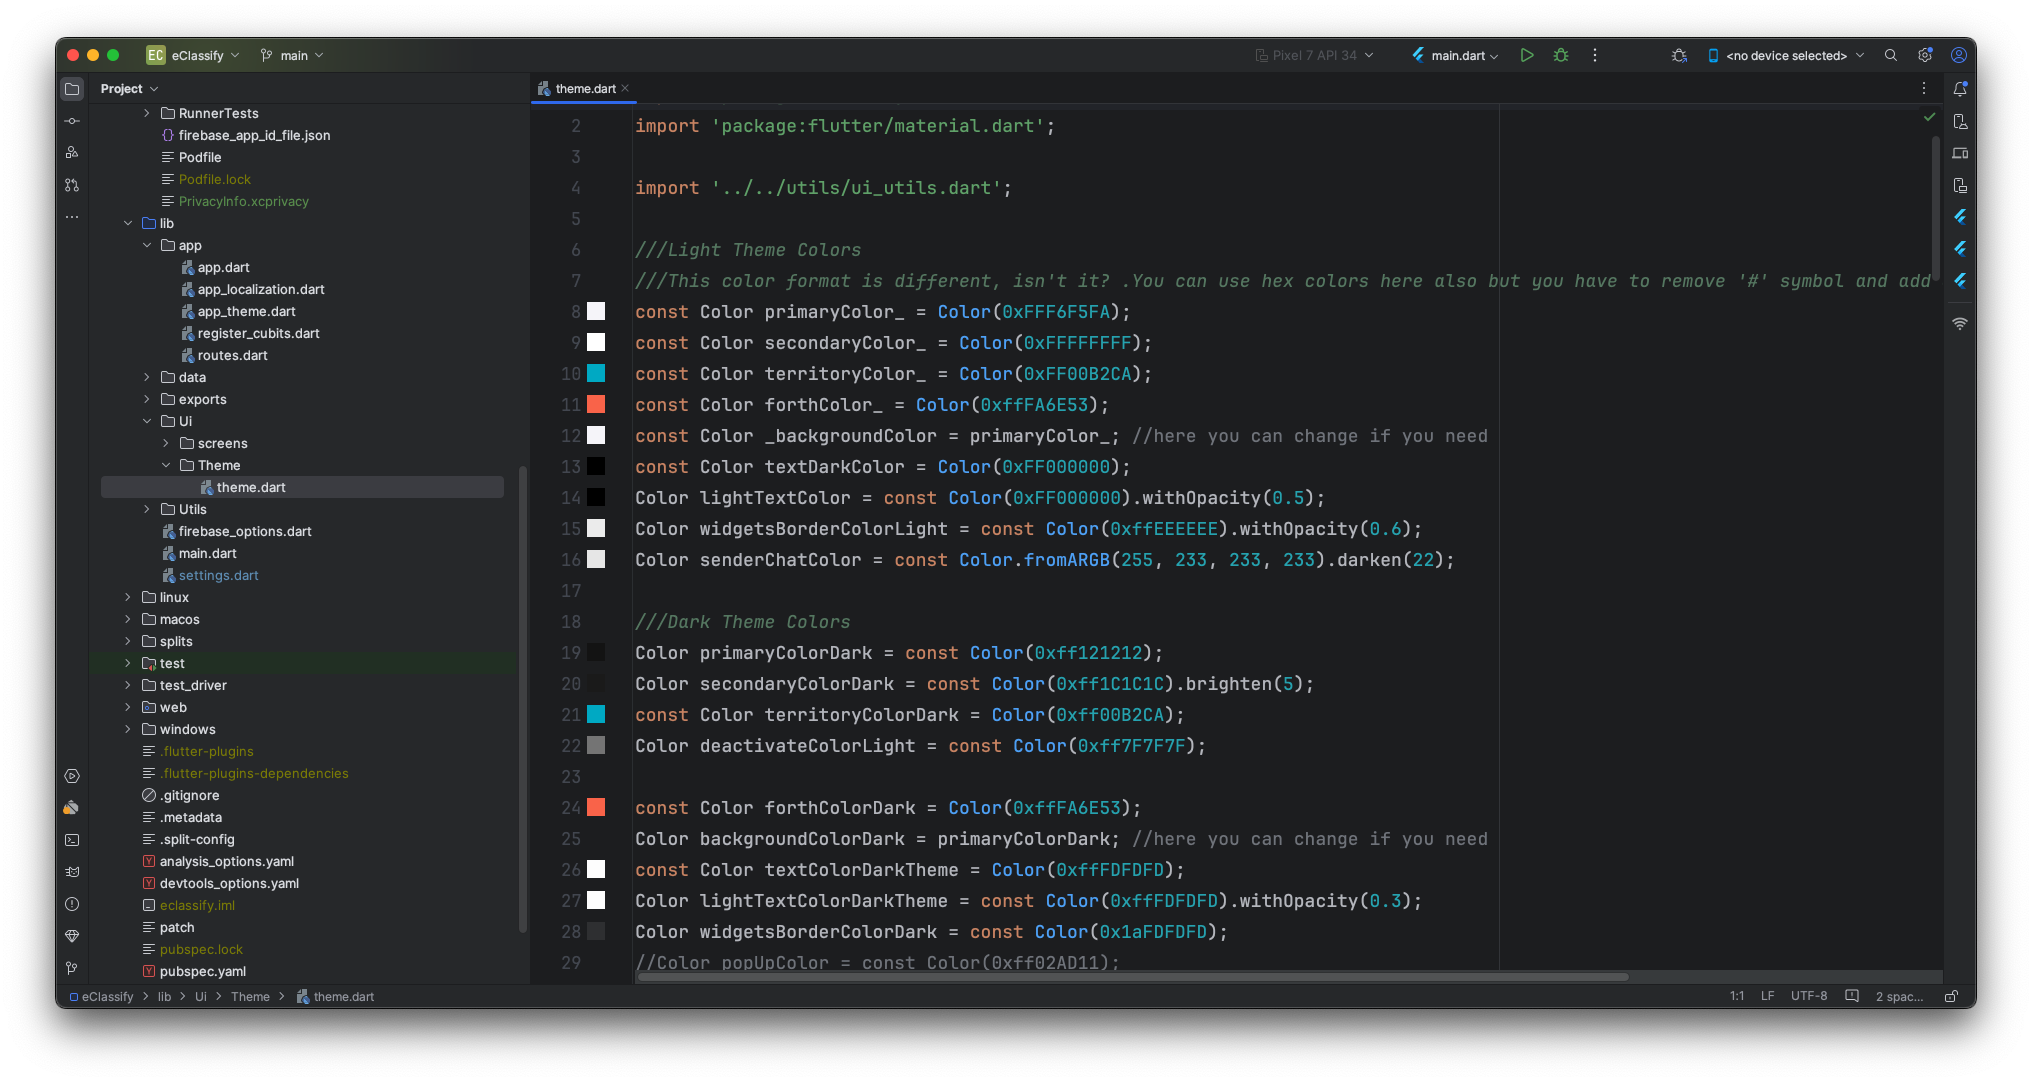Open IDE settings gear icon
Image resolution: width=2032 pixels, height=1082 pixels.
(x=1924, y=55)
